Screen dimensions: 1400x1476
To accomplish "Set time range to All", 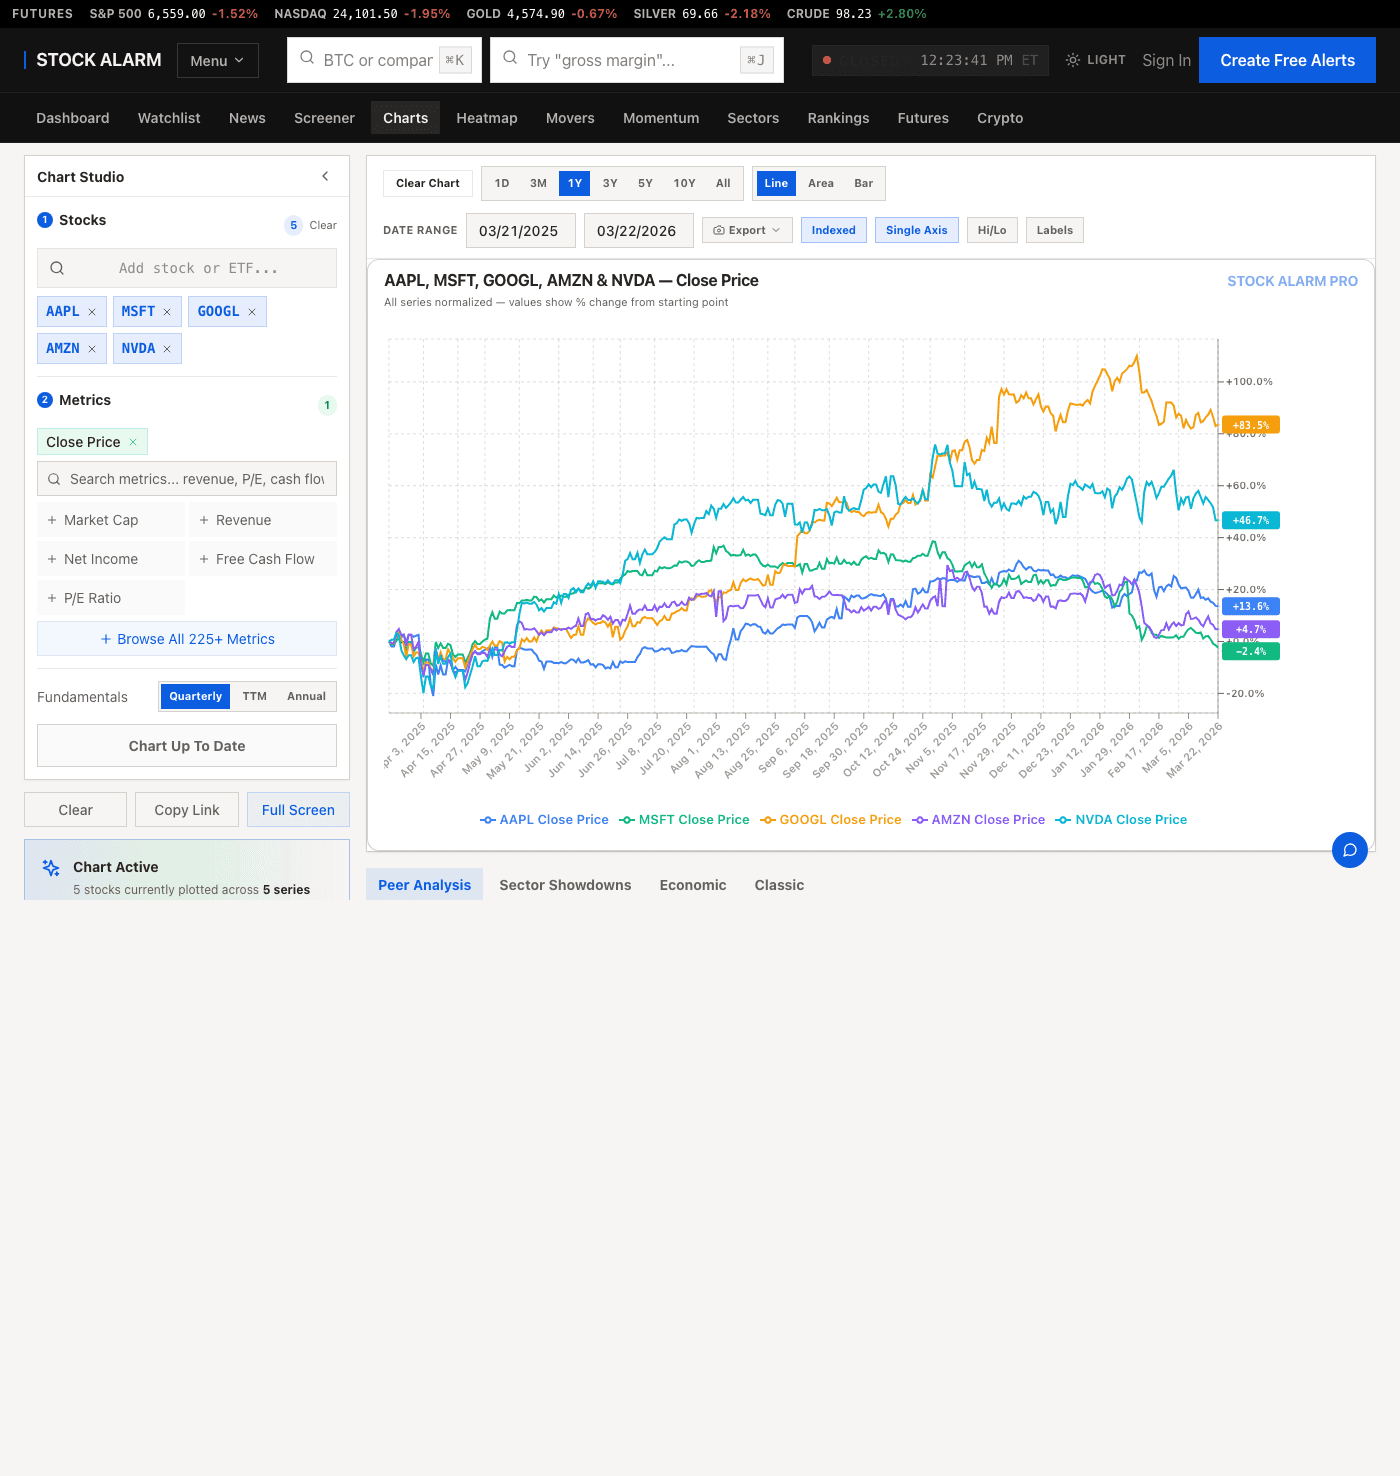I will click(723, 183).
